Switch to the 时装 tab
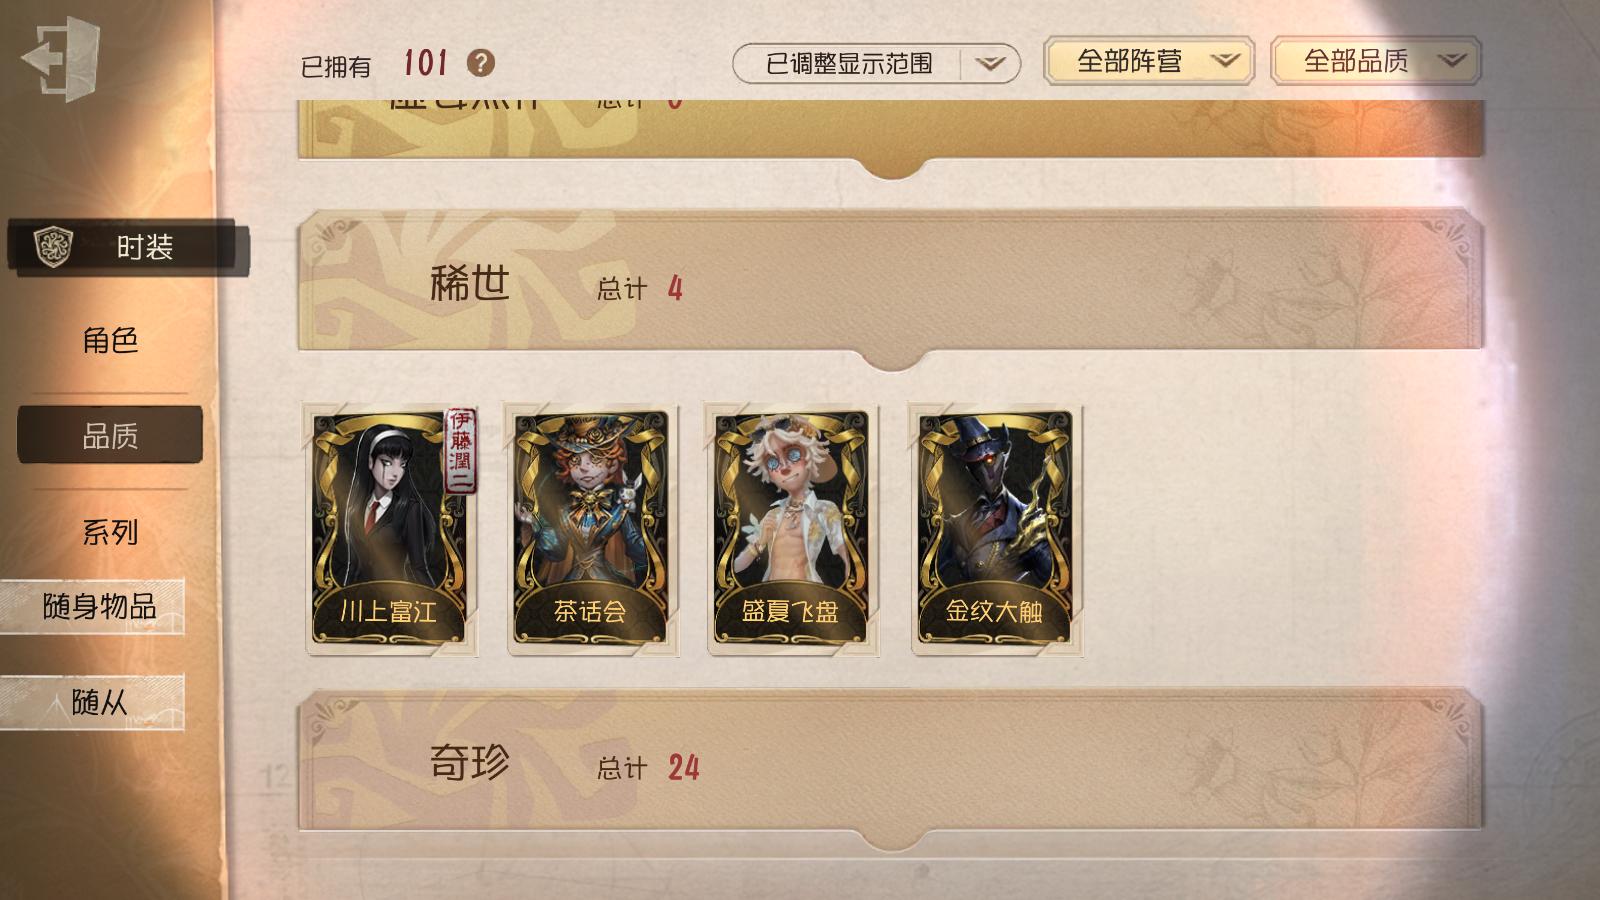Viewport: 1600px width, 900px height. [127, 247]
